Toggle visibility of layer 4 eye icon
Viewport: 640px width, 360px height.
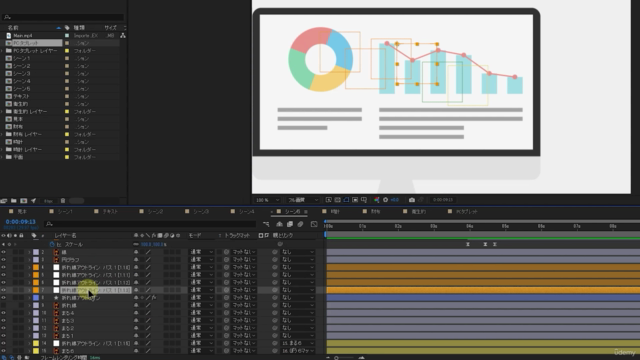(3, 267)
